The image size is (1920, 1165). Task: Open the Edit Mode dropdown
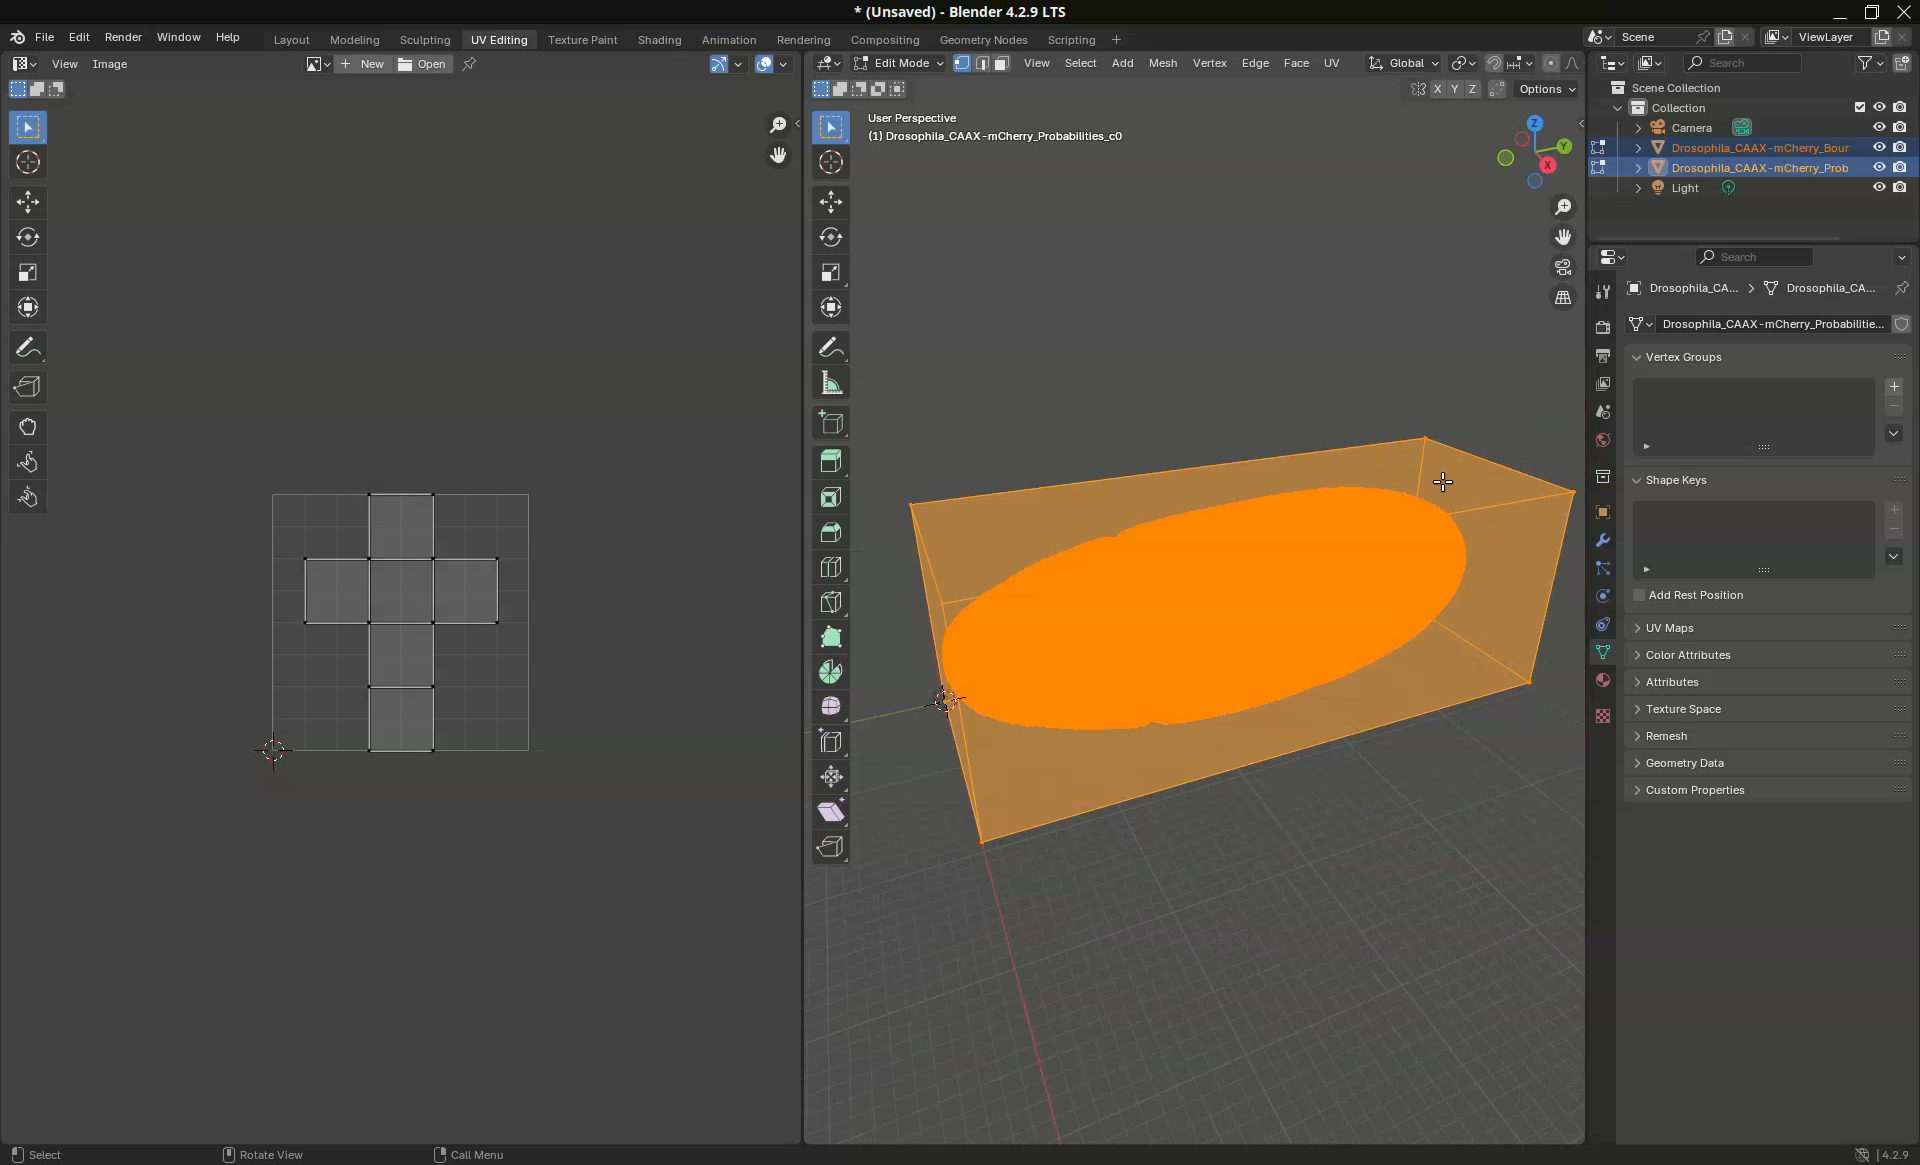899,63
